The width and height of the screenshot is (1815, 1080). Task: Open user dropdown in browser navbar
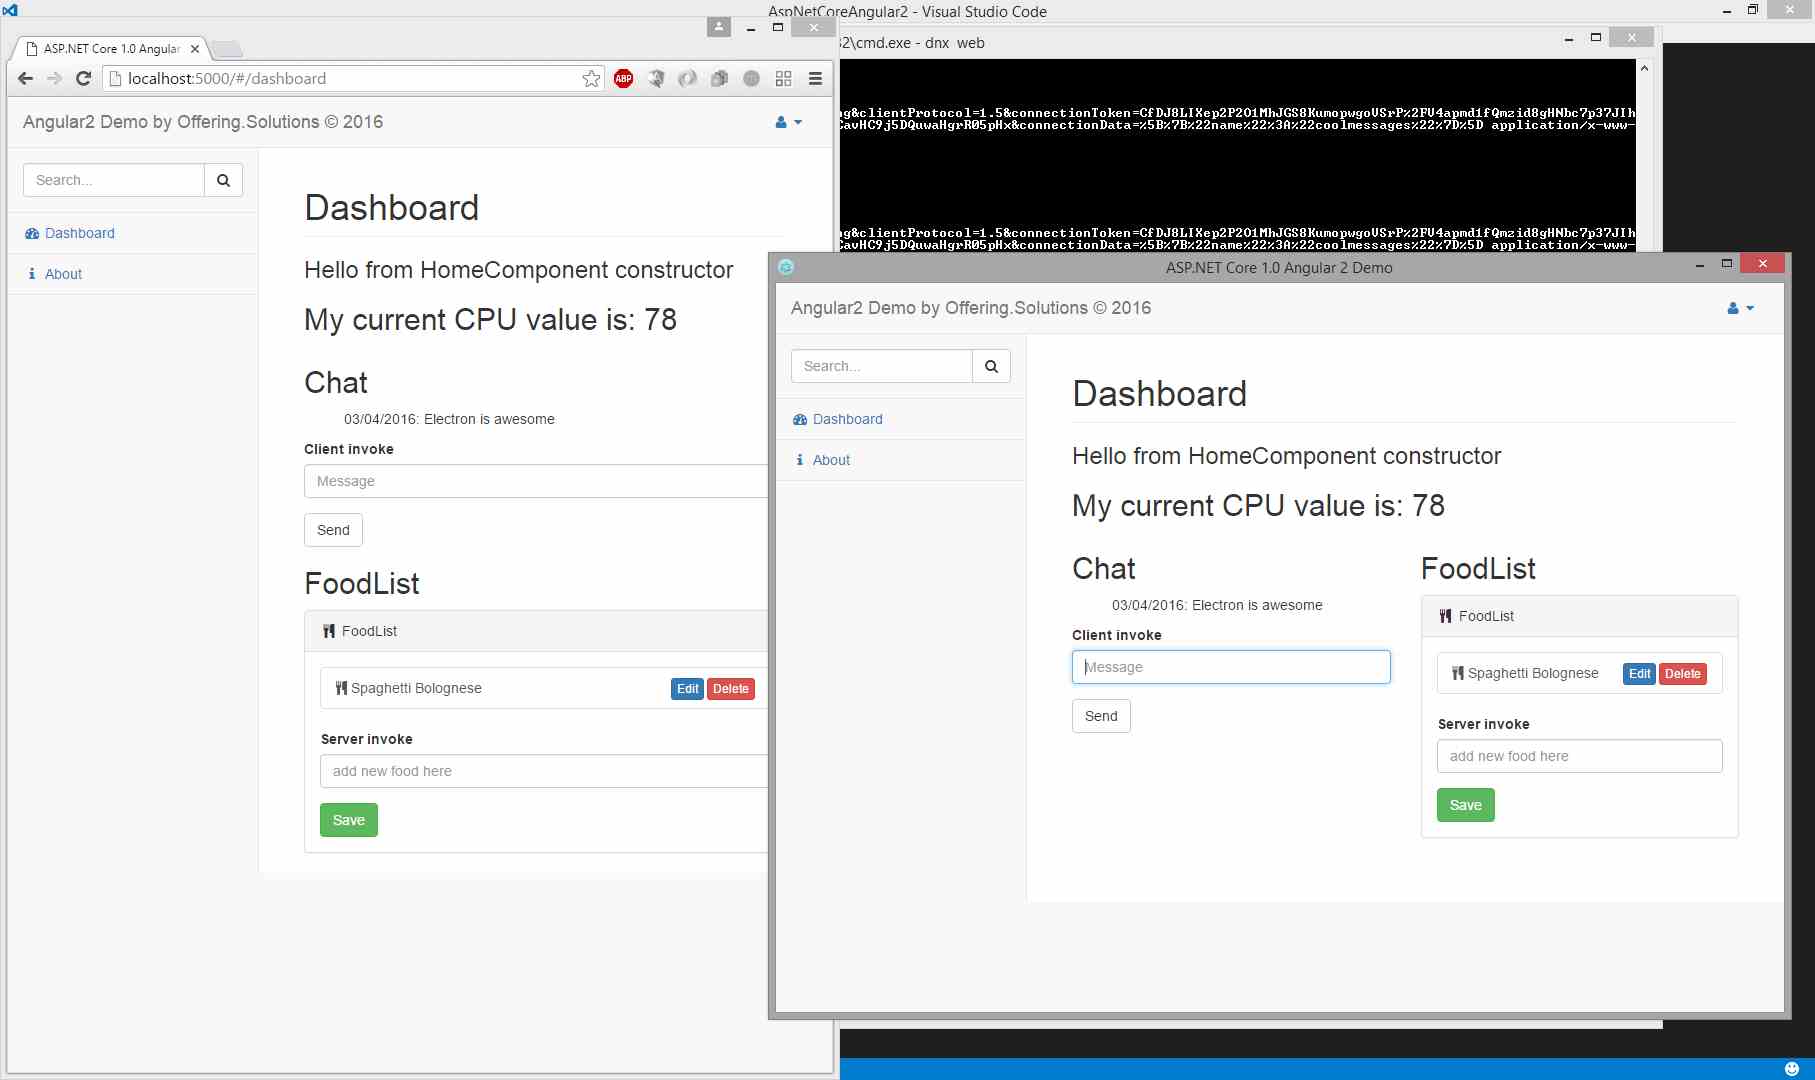point(789,122)
